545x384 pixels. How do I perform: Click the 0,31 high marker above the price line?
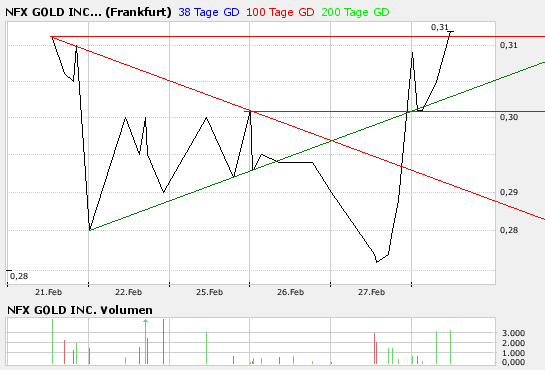tap(439, 27)
